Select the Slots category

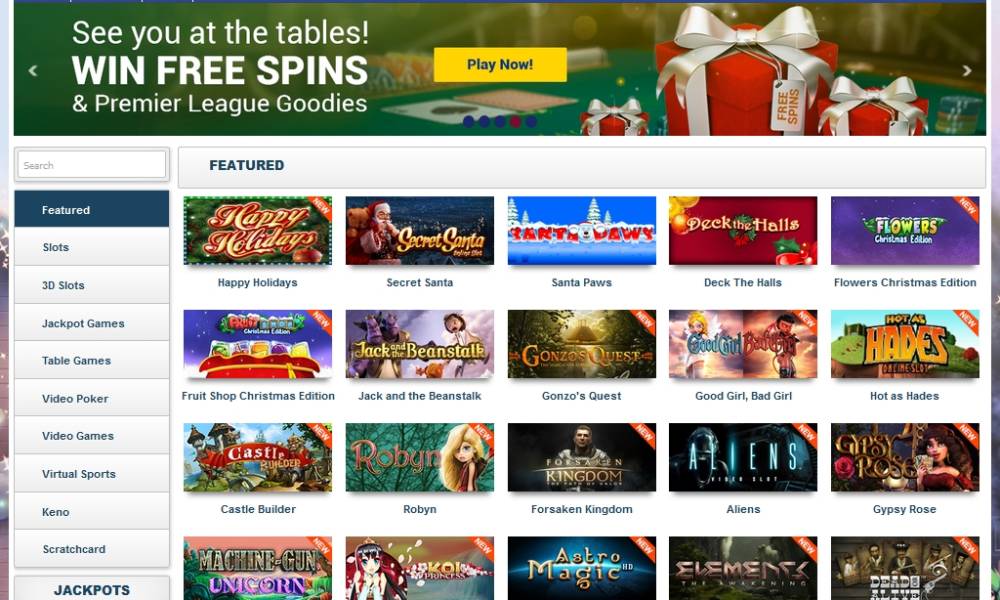coord(92,247)
